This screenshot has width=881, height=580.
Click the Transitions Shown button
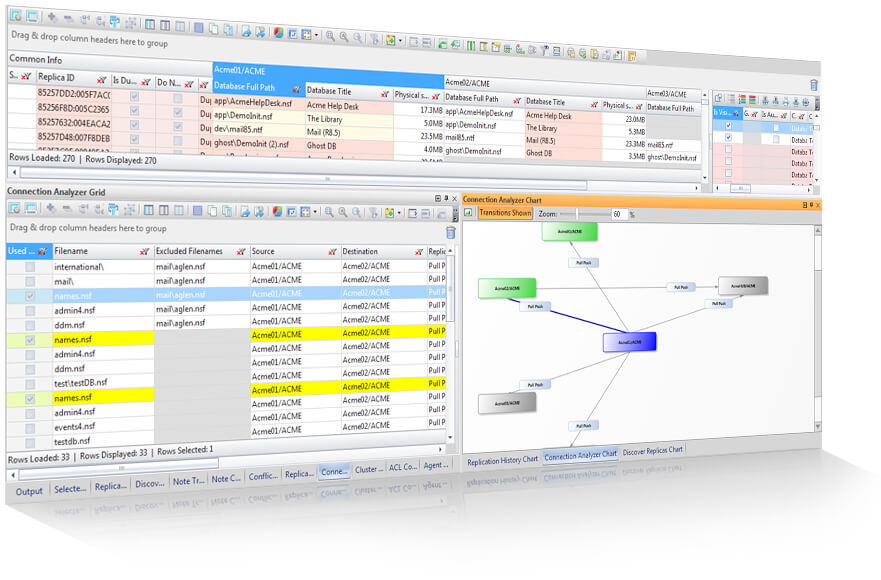click(x=505, y=212)
